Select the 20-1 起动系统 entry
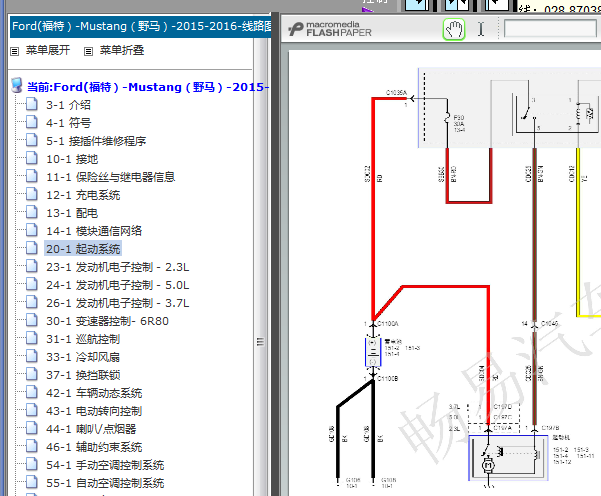Image resolution: width=601 pixels, height=496 pixels. (x=83, y=249)
